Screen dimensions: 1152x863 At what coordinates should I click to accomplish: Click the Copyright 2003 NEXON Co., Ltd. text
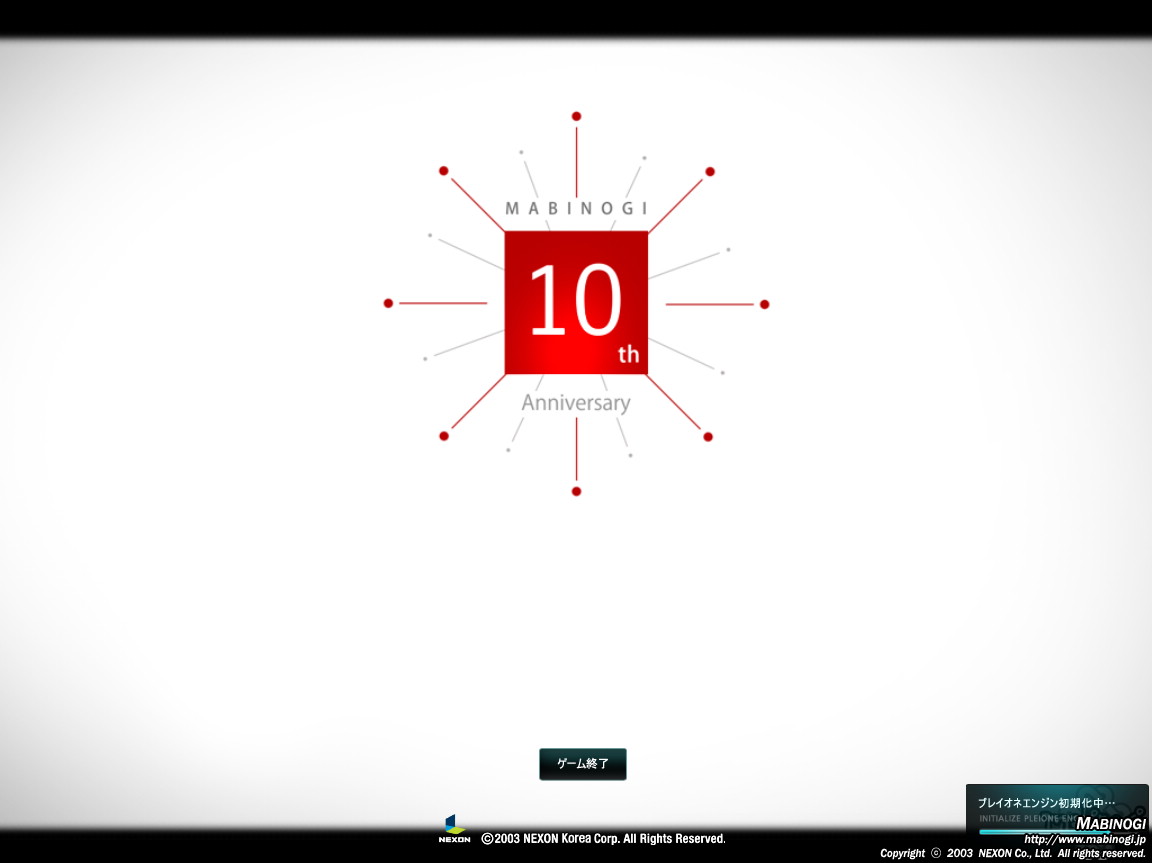pos(1013,853)
